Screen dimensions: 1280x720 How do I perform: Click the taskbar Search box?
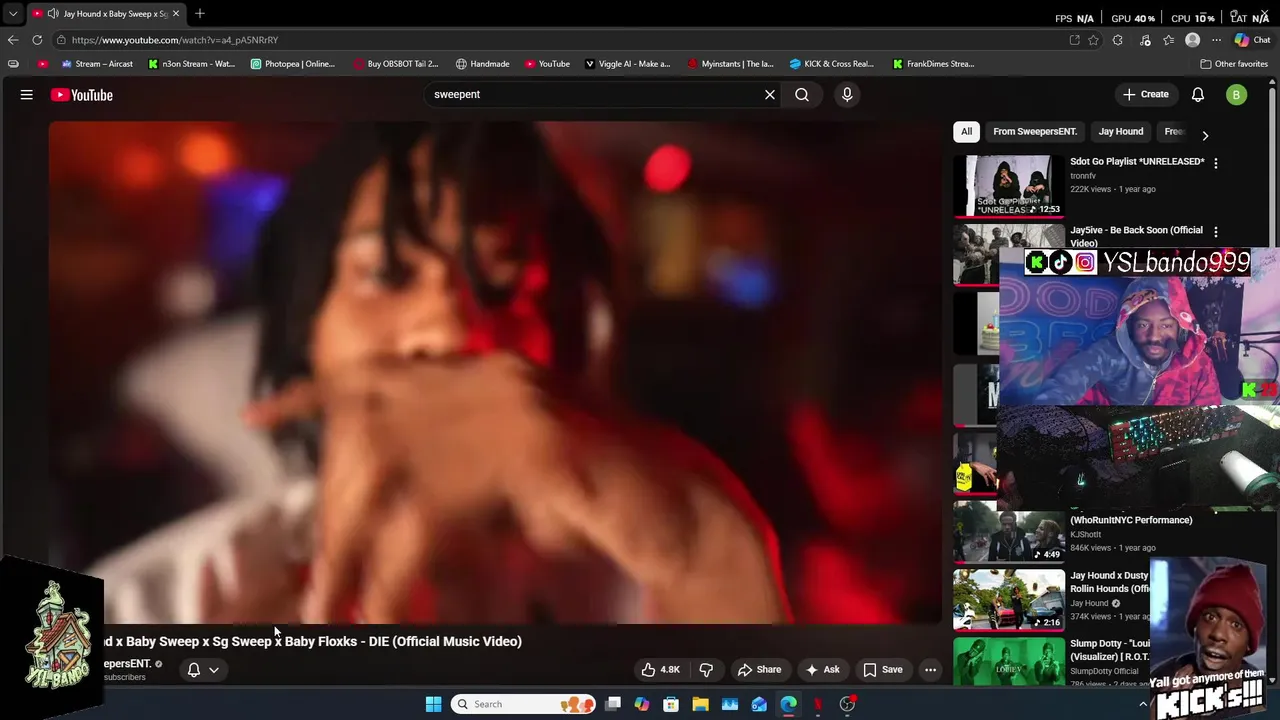click(523, 704)
